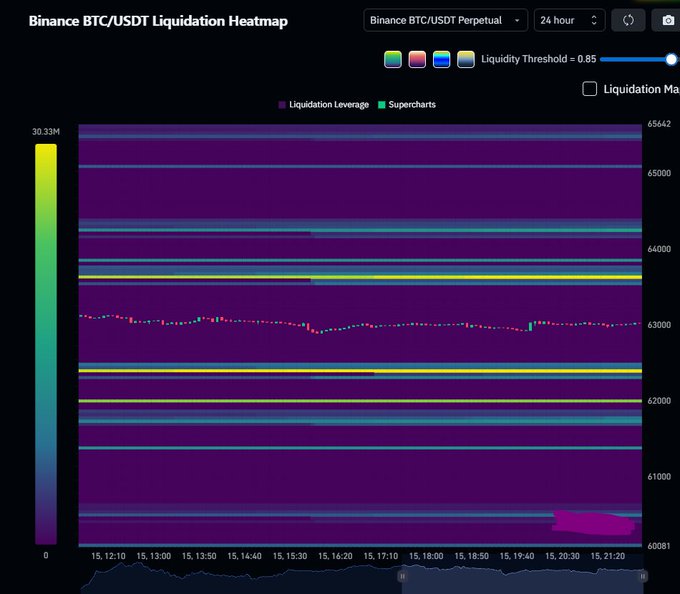The height and width of the screenshot is (594, 680).
Task: Click the 64000 price axis label
Action: [659, 249]
